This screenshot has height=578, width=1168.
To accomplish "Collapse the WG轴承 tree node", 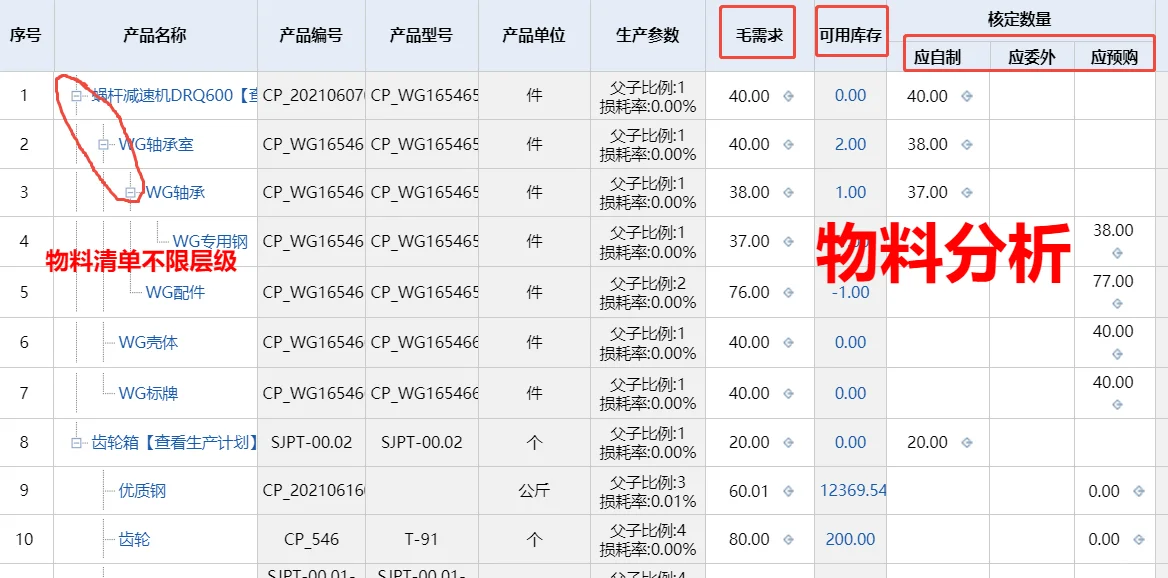I will coord(132,193).
